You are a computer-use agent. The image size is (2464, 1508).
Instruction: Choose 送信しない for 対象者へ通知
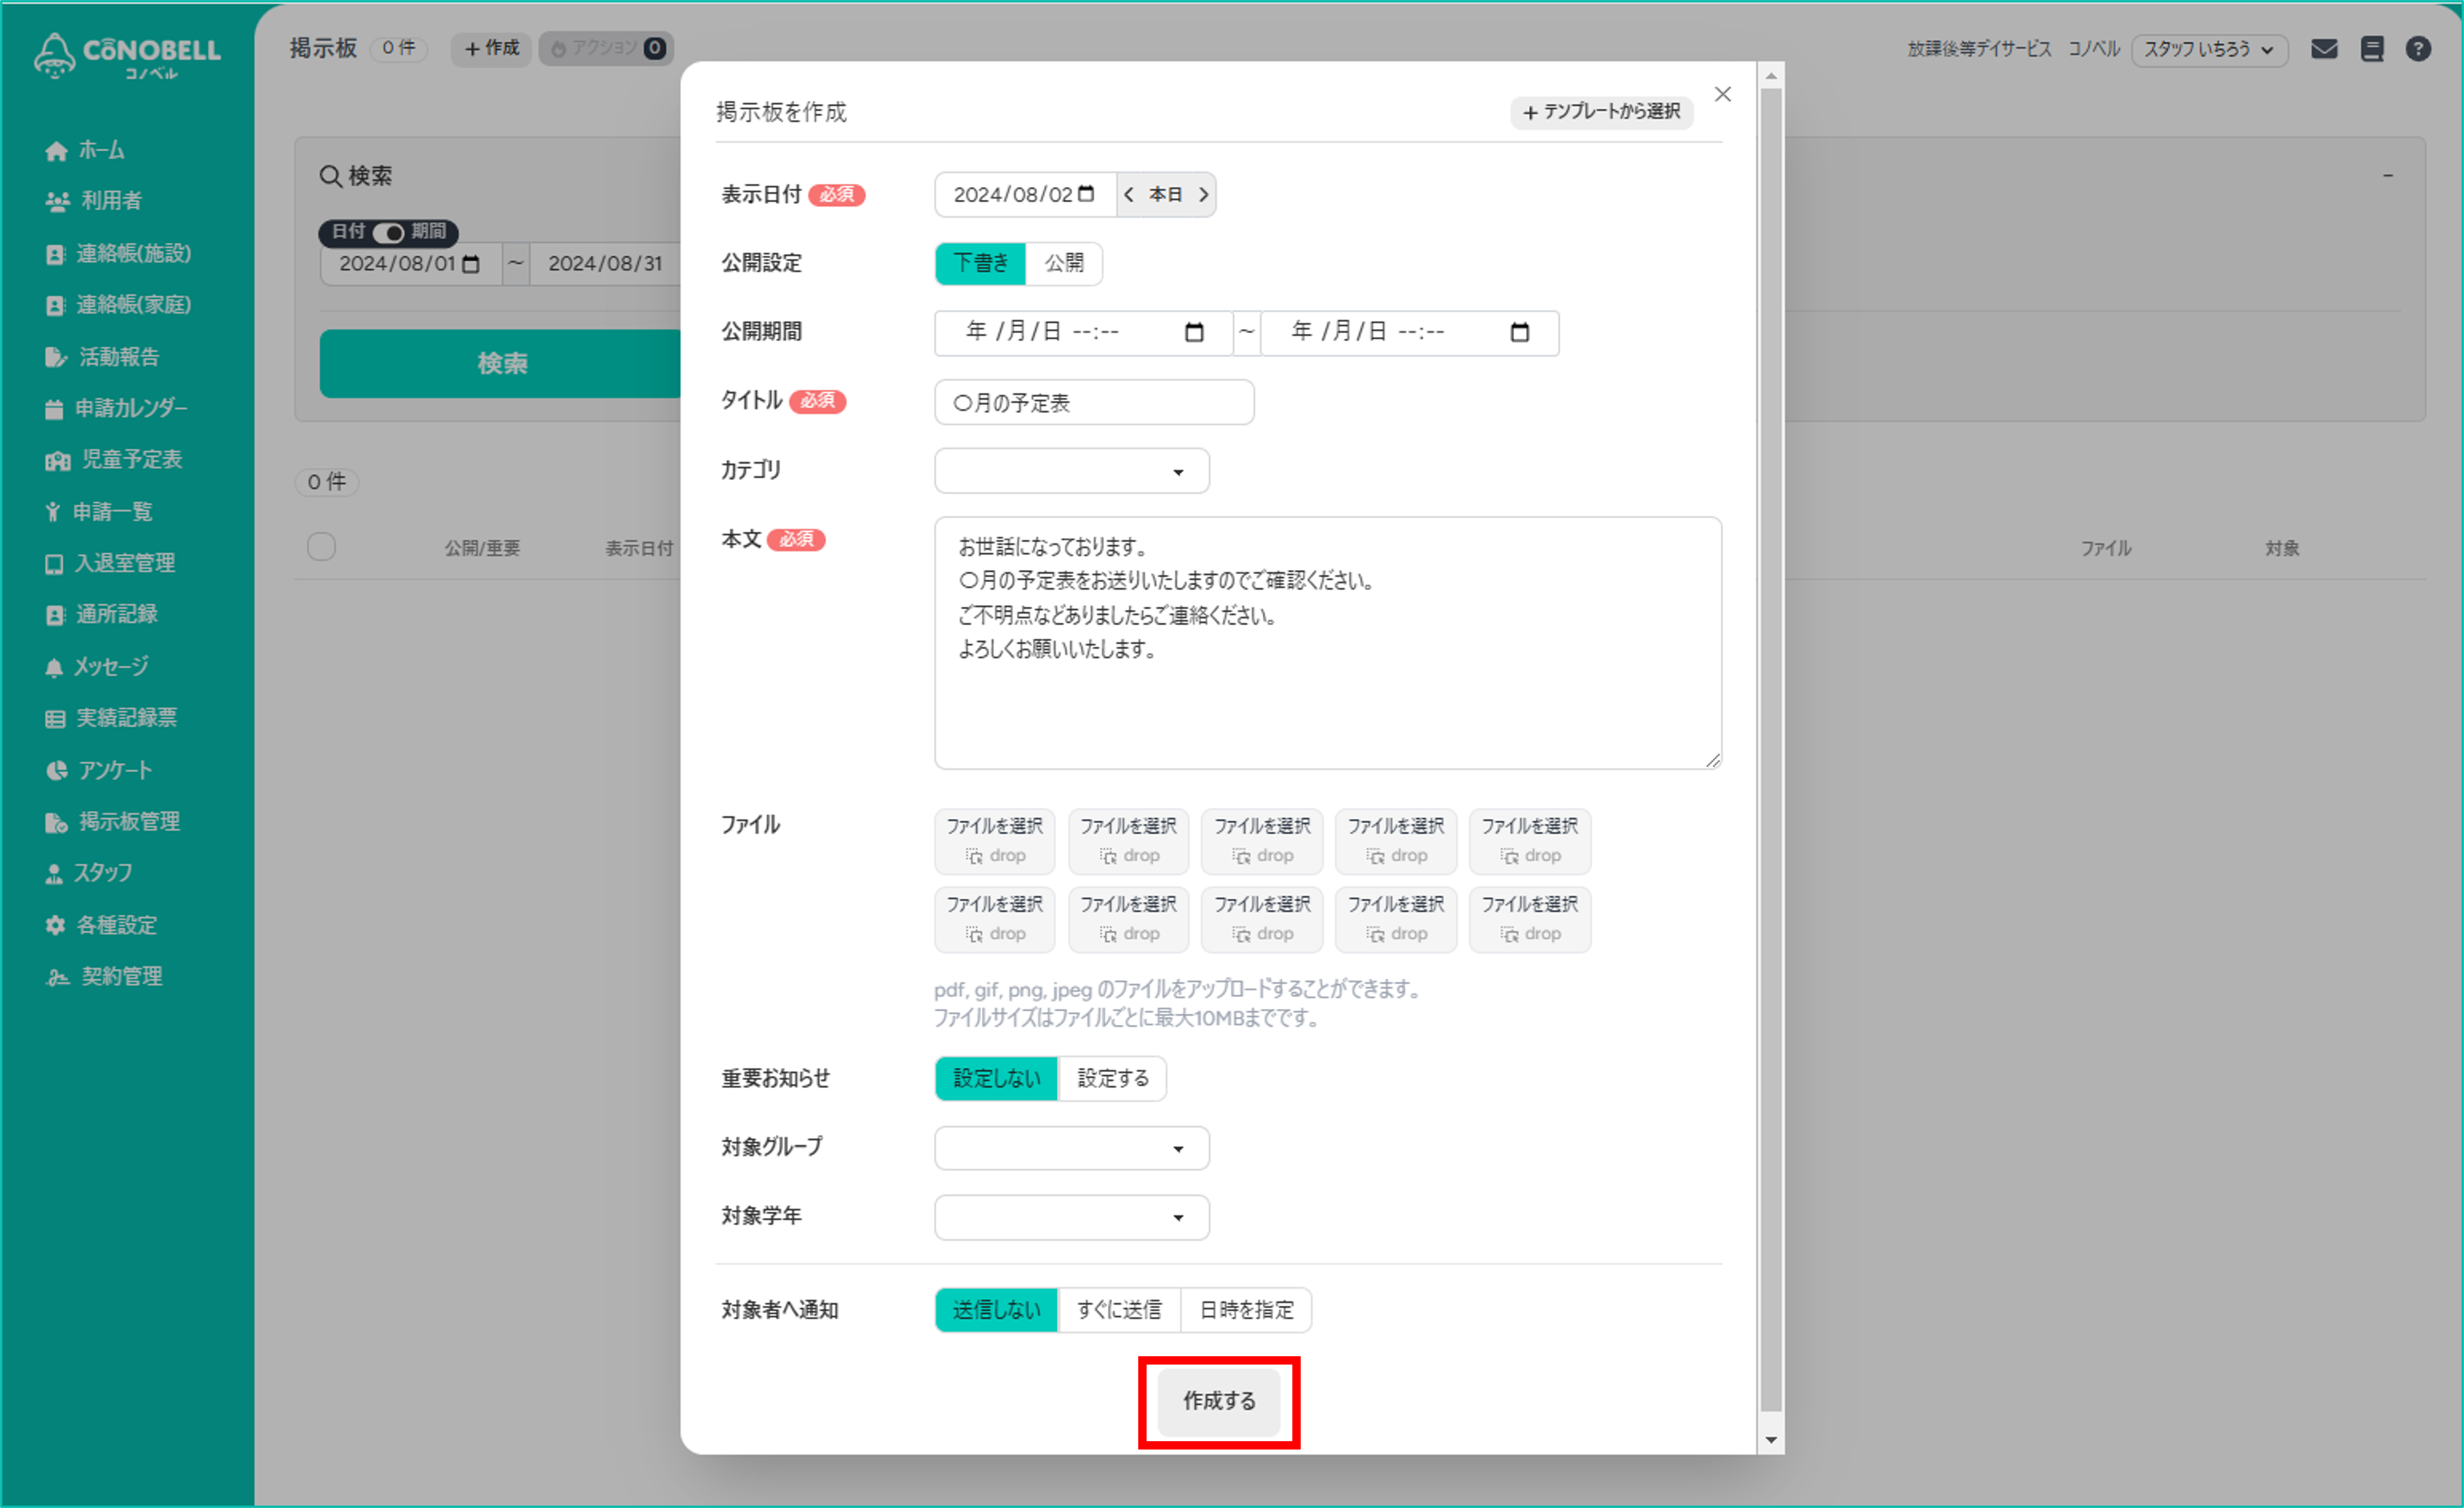coord(996,1310)
